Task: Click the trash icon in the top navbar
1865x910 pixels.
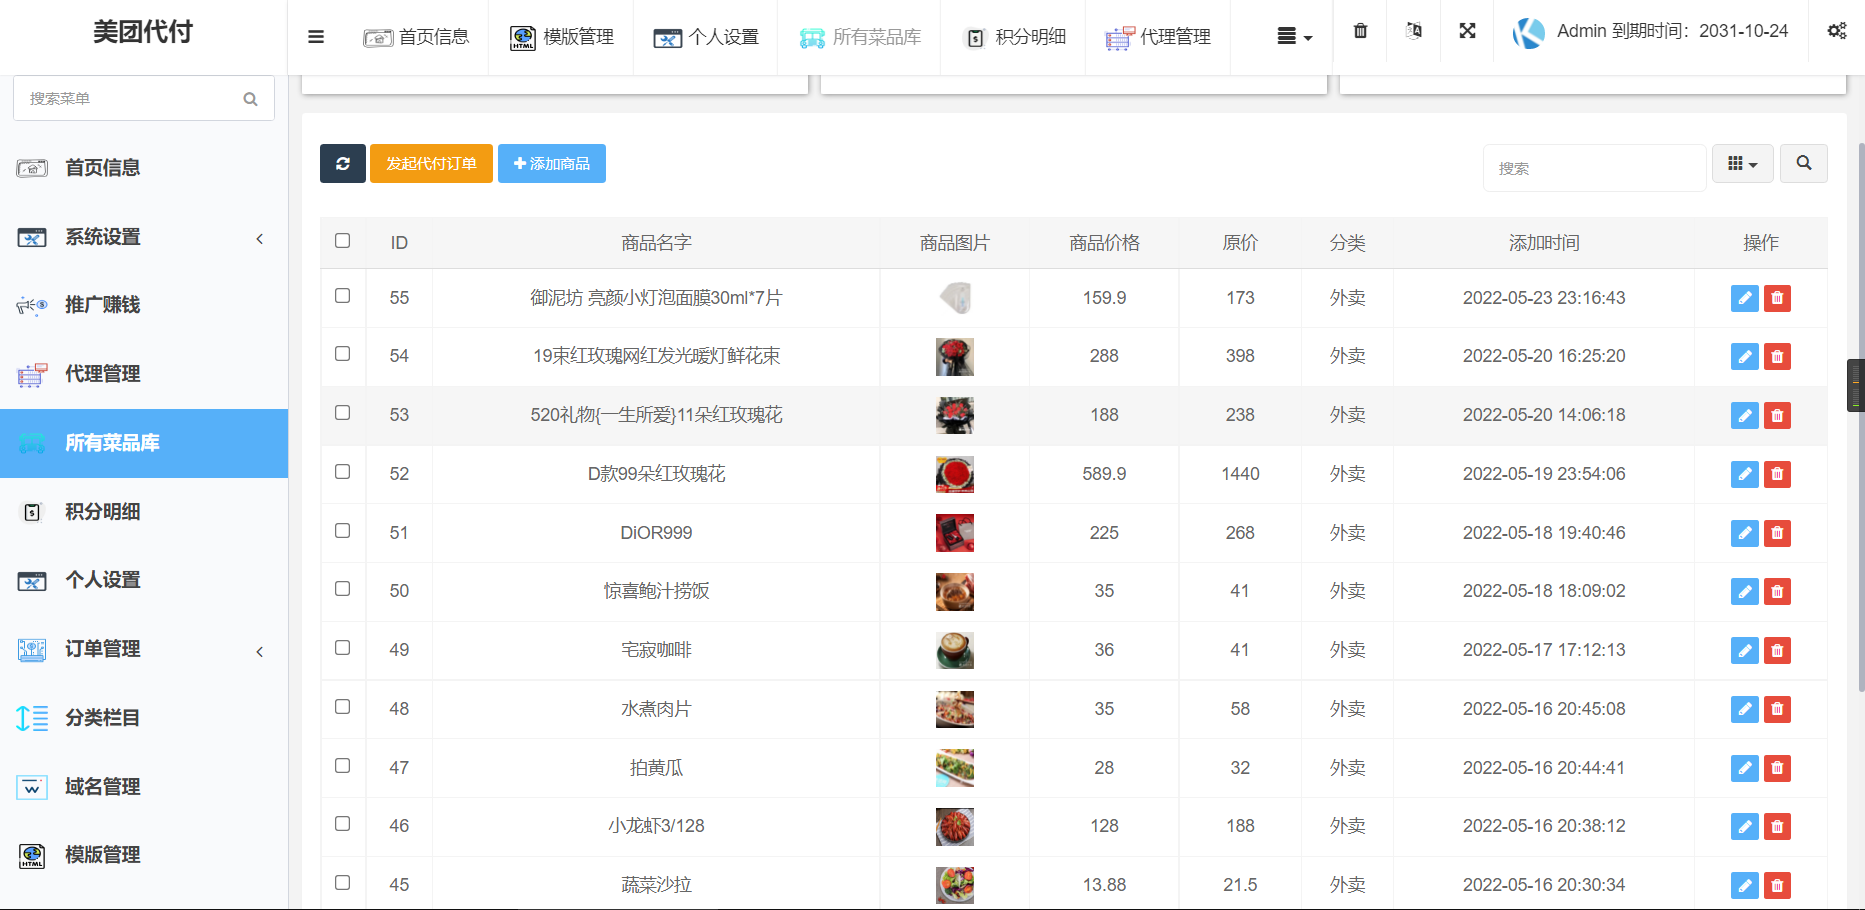Action: [x=1360, y=31]
